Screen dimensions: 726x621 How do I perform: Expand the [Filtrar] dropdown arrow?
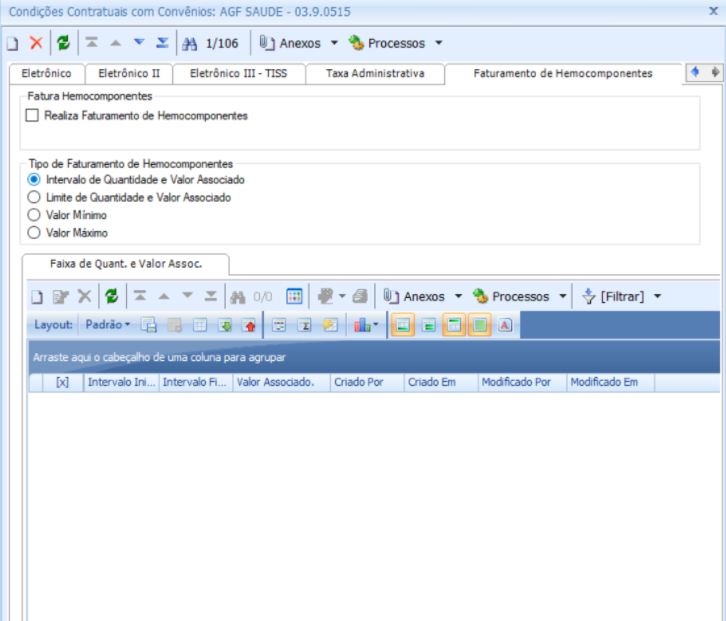click(x=657, y=296)
